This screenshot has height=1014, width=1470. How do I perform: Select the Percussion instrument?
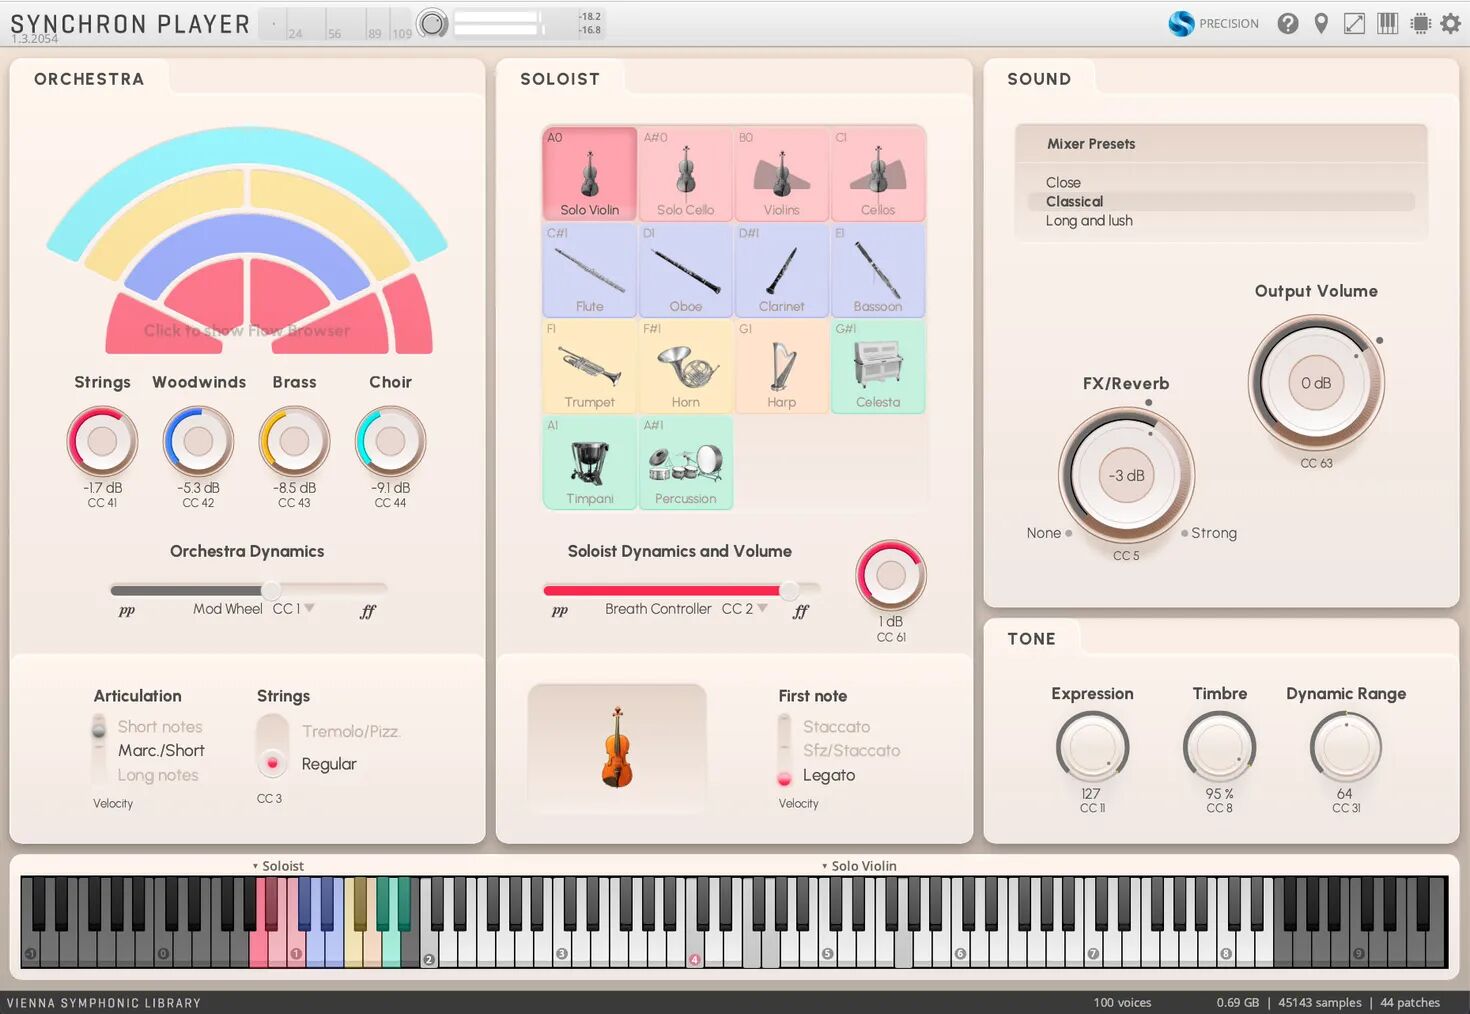tap(685, 462)
